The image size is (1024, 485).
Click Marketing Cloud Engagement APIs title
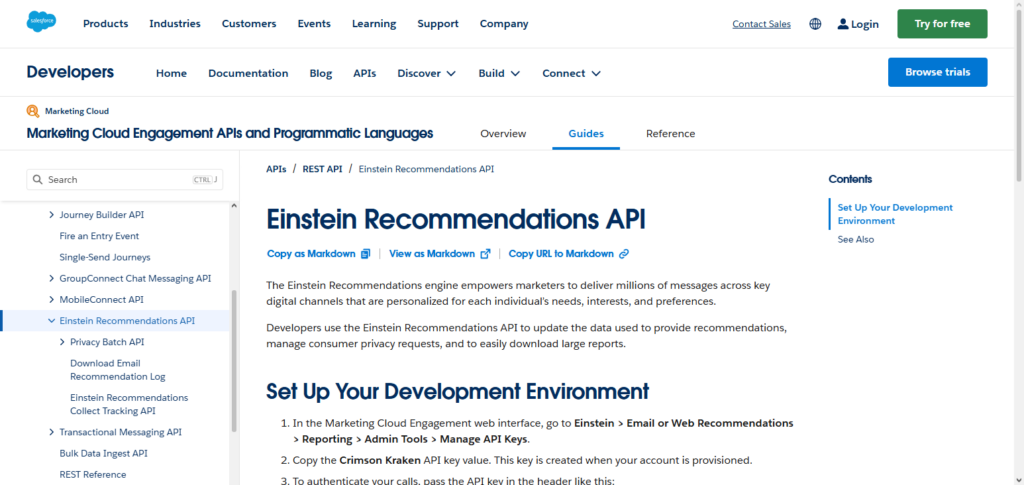tap(230, 134)
